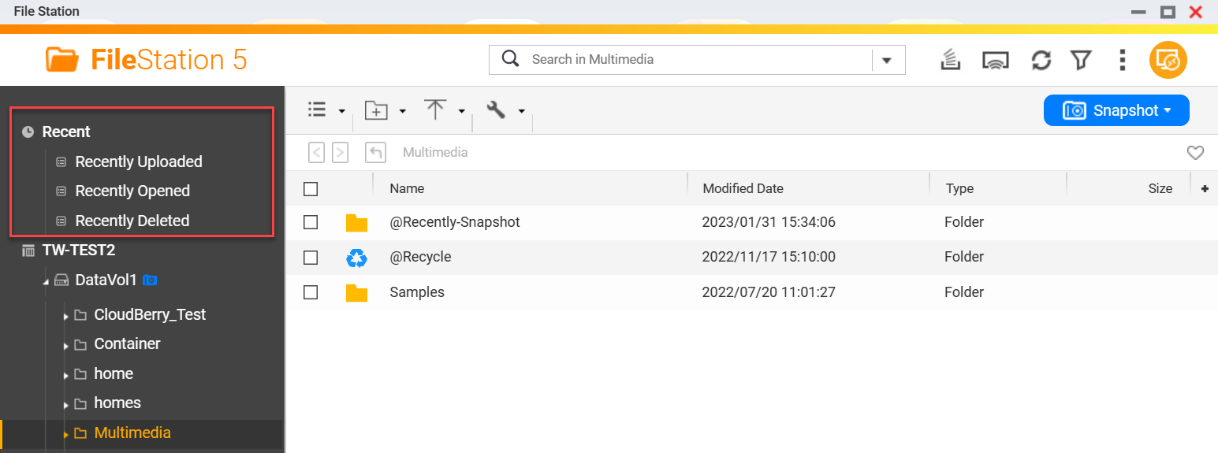Image resolution: width=1218 pixels, height=453 pixels.
Task: Expand the homes folder node
Action: click(66, 404)
